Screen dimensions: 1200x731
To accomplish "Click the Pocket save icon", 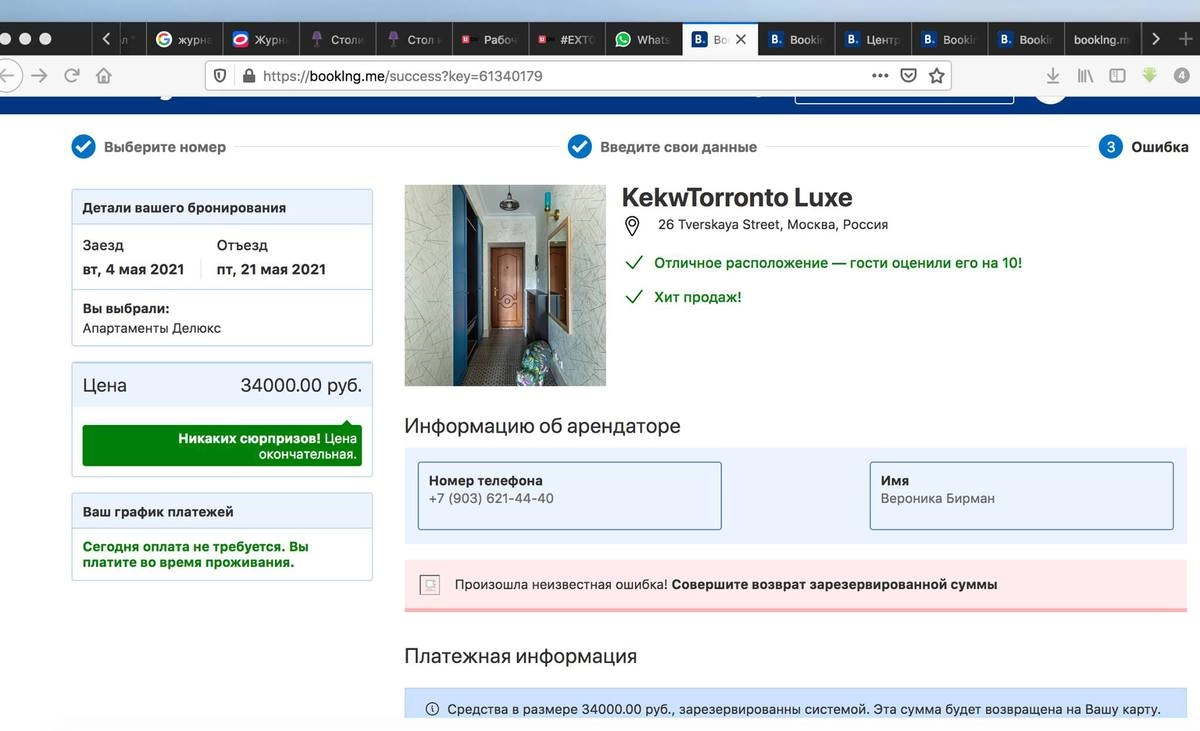I will click(908, 75).
